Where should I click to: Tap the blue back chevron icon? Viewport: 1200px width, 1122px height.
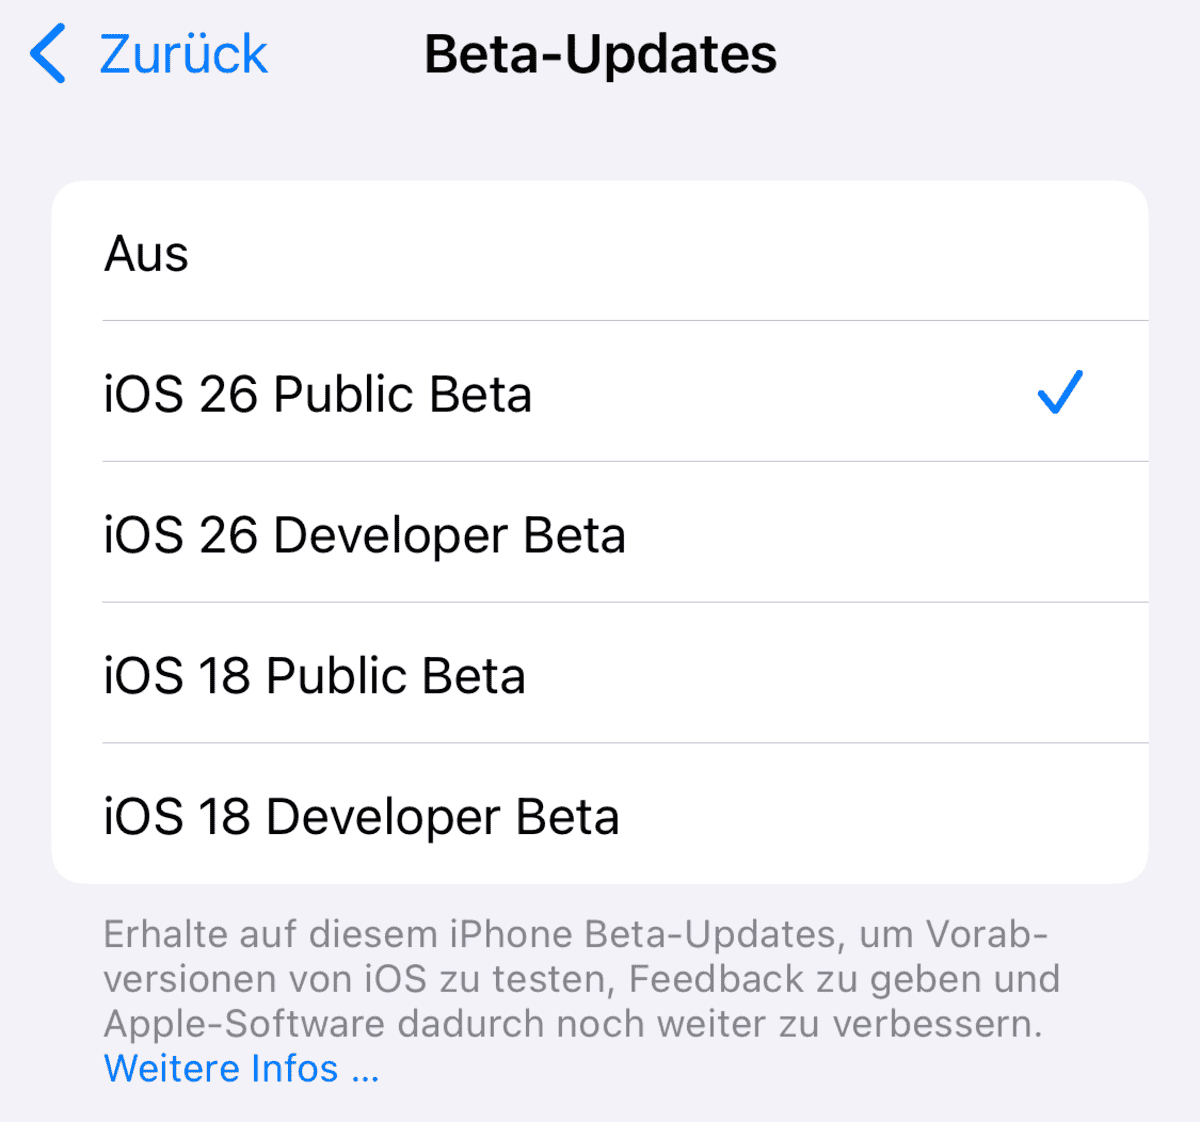point(48,54)
